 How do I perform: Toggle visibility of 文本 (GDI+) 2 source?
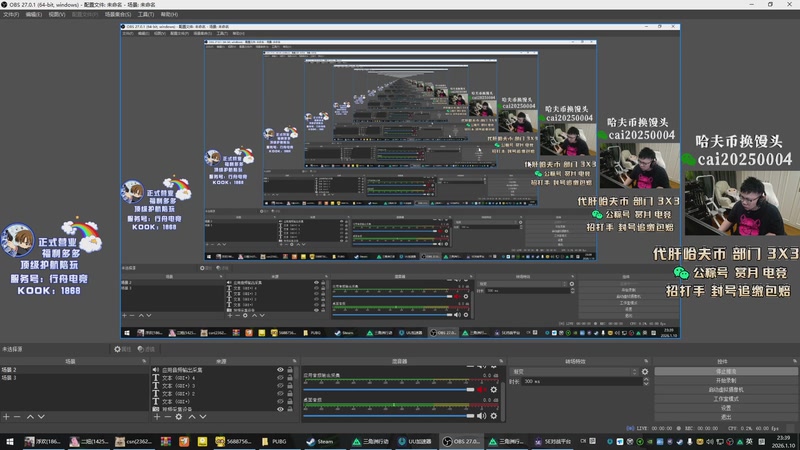click(x=280, y=393)
